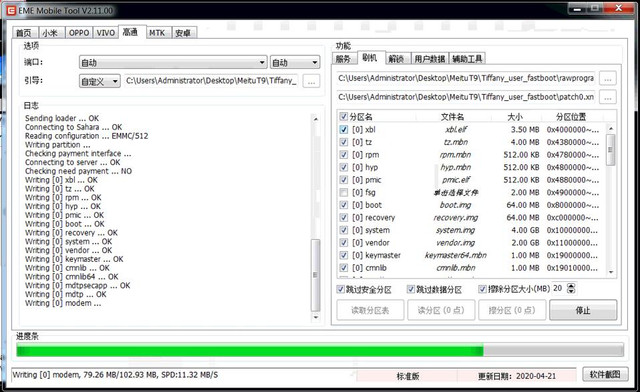Switch to the MTK tab
Viewport: 640px width, 392px height.
click(158, 33)
